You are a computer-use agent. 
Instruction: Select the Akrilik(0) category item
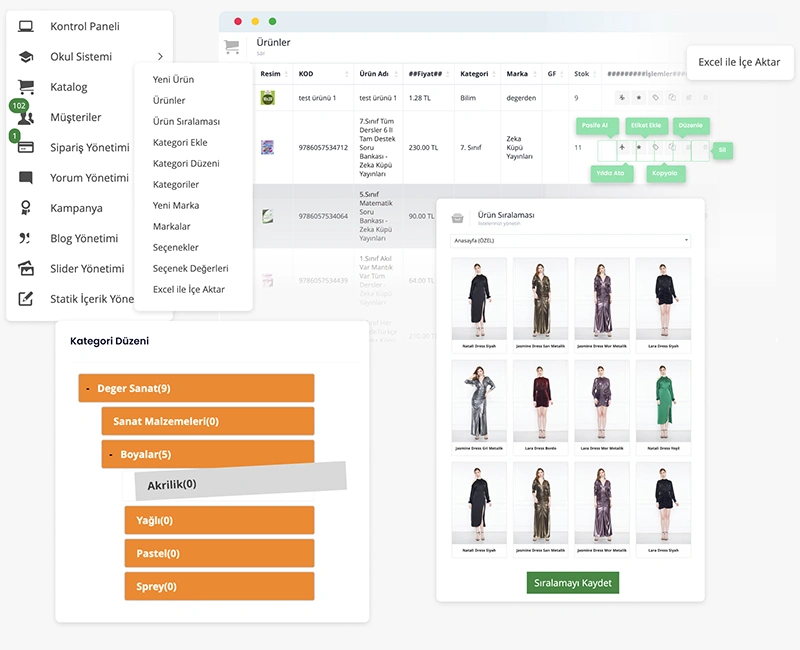pyautogui.click(x=240, y=482)
